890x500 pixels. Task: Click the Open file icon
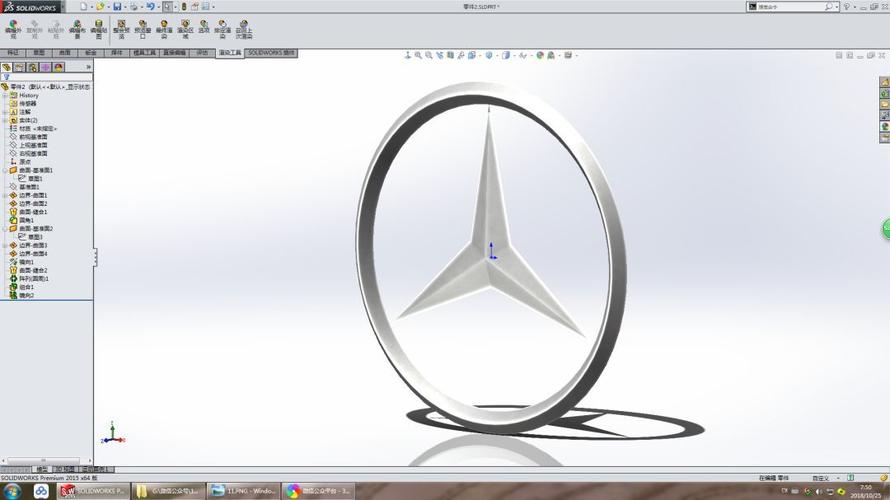click(x=100, y=7)
